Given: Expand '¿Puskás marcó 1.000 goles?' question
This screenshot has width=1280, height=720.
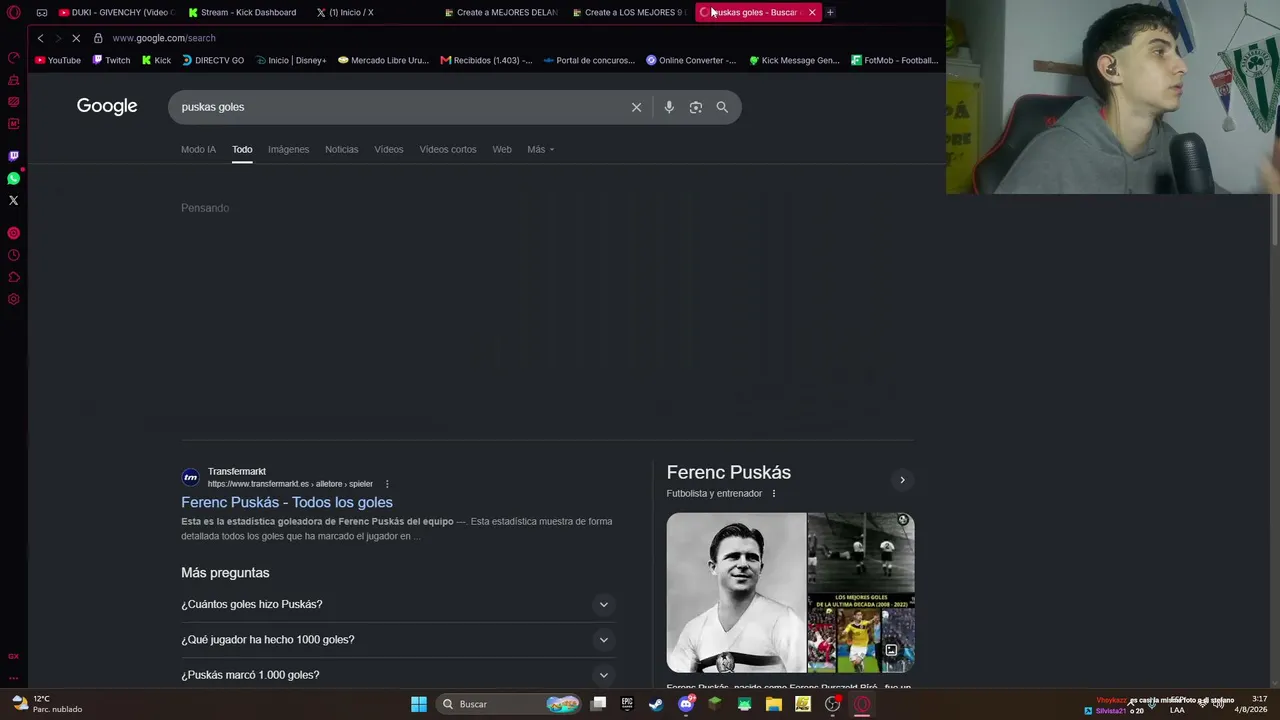Looking at the screenshot, I should point(396,675).
